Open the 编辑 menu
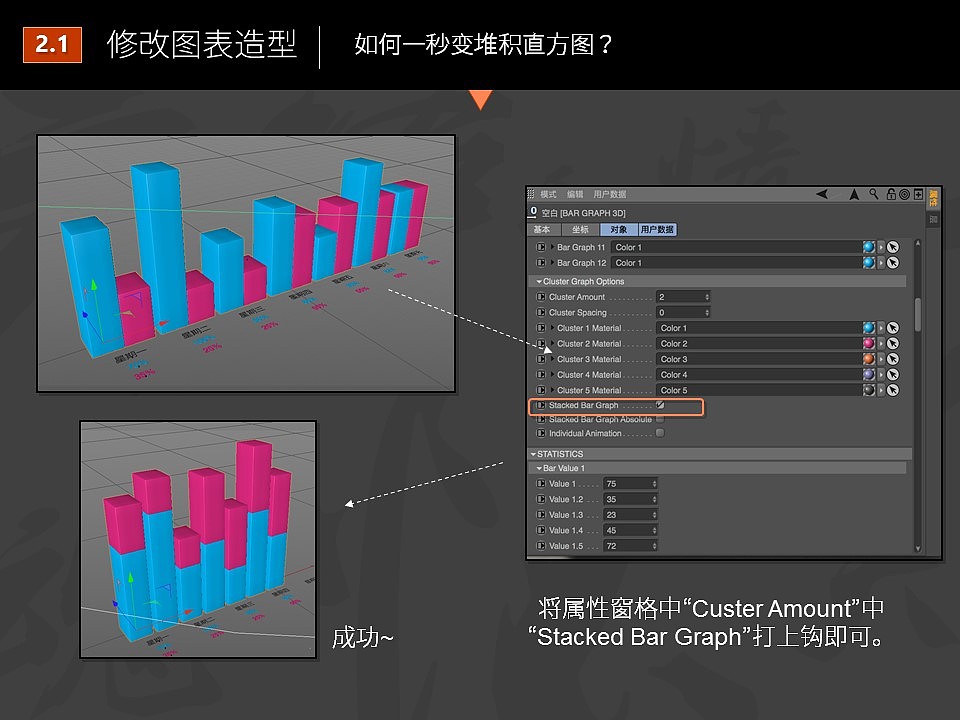The image size is (960, 720). 575,194
